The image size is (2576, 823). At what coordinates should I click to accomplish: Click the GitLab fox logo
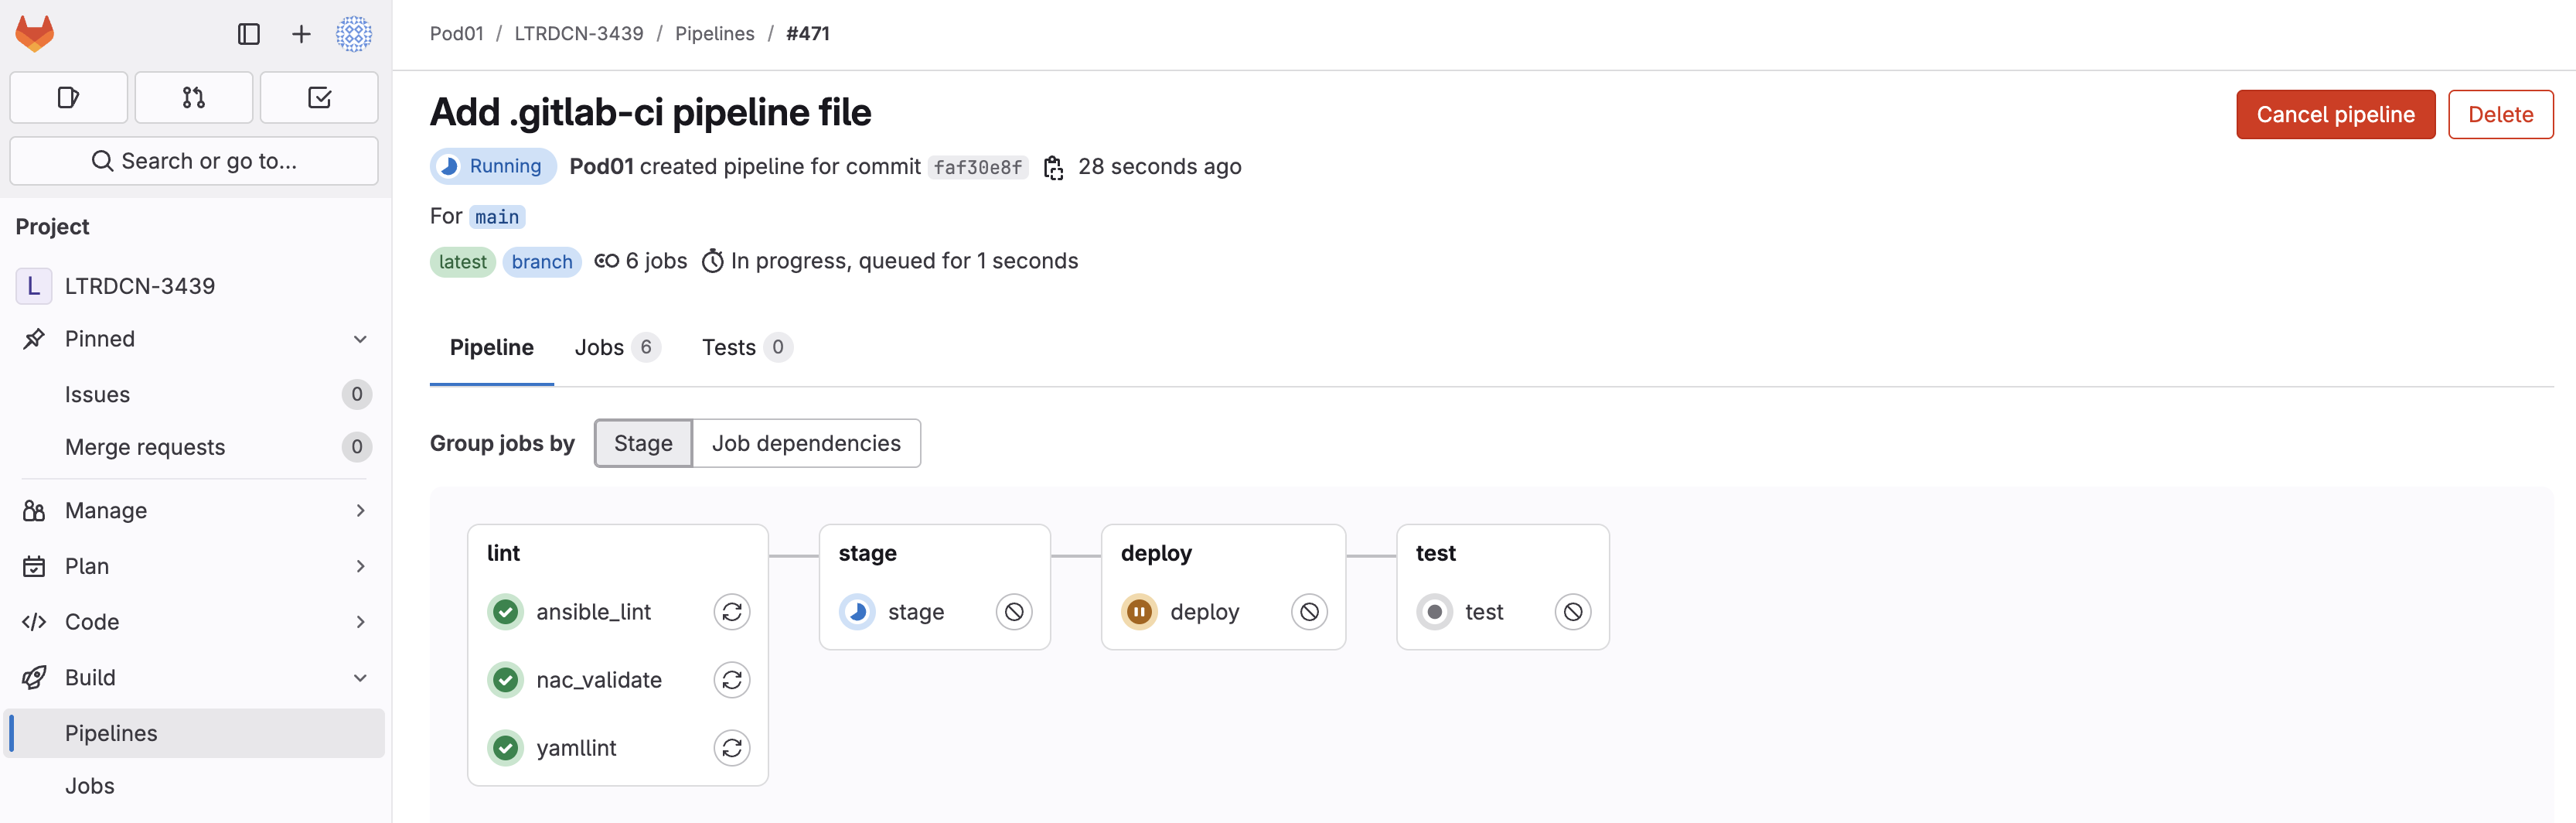(x=35, y=34)
